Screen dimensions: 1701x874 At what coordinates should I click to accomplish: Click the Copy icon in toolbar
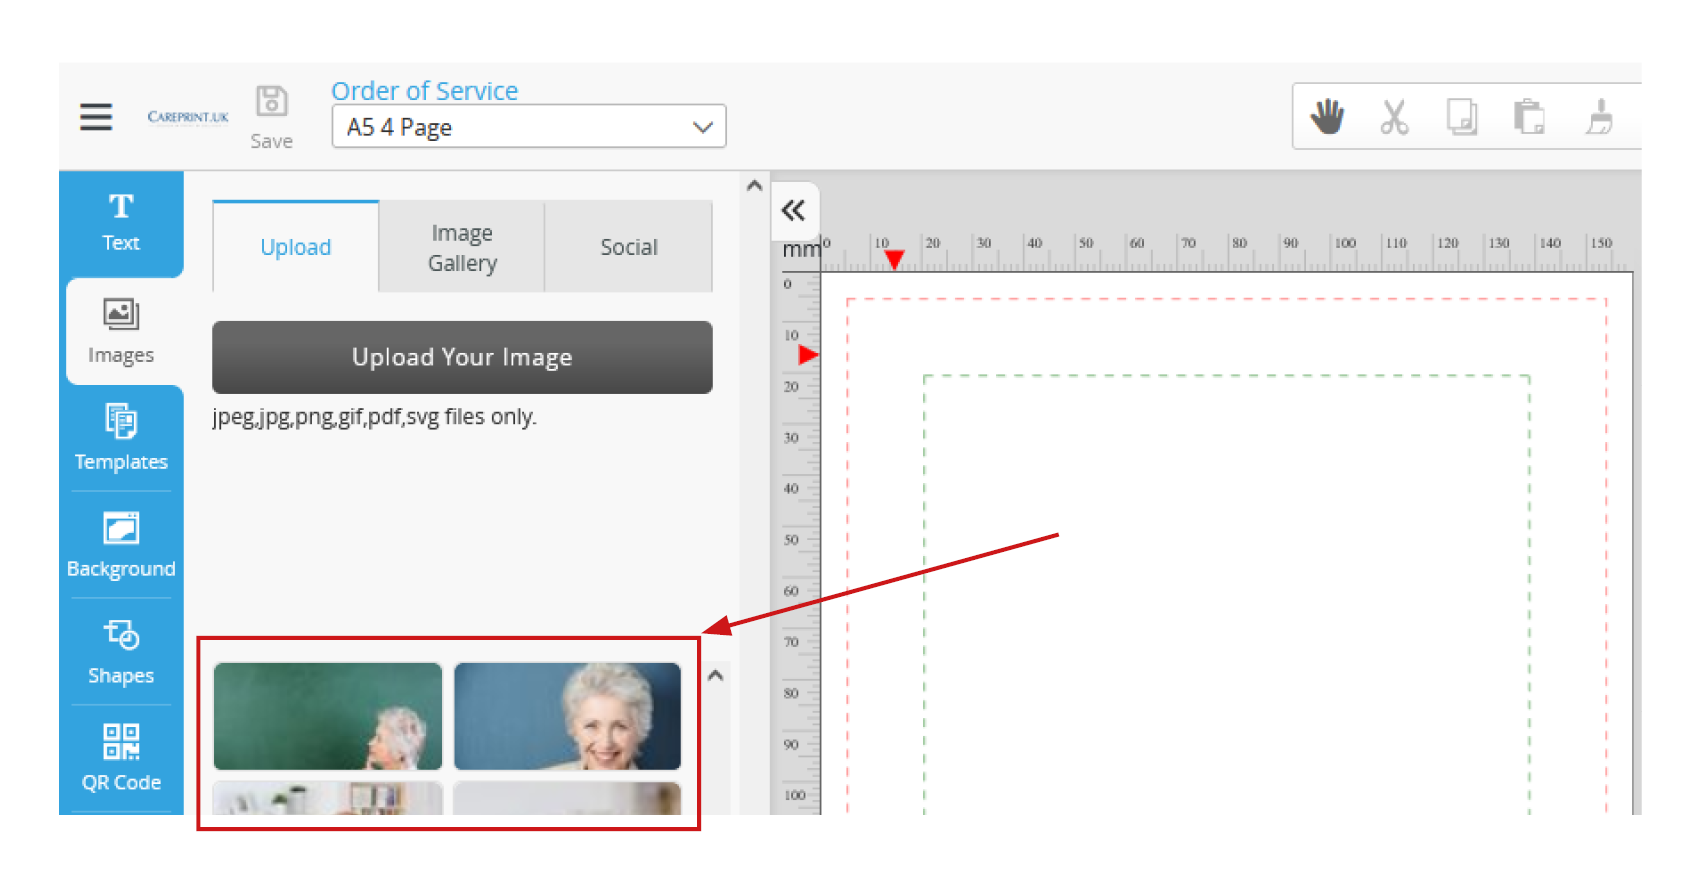click(1461, 117)
